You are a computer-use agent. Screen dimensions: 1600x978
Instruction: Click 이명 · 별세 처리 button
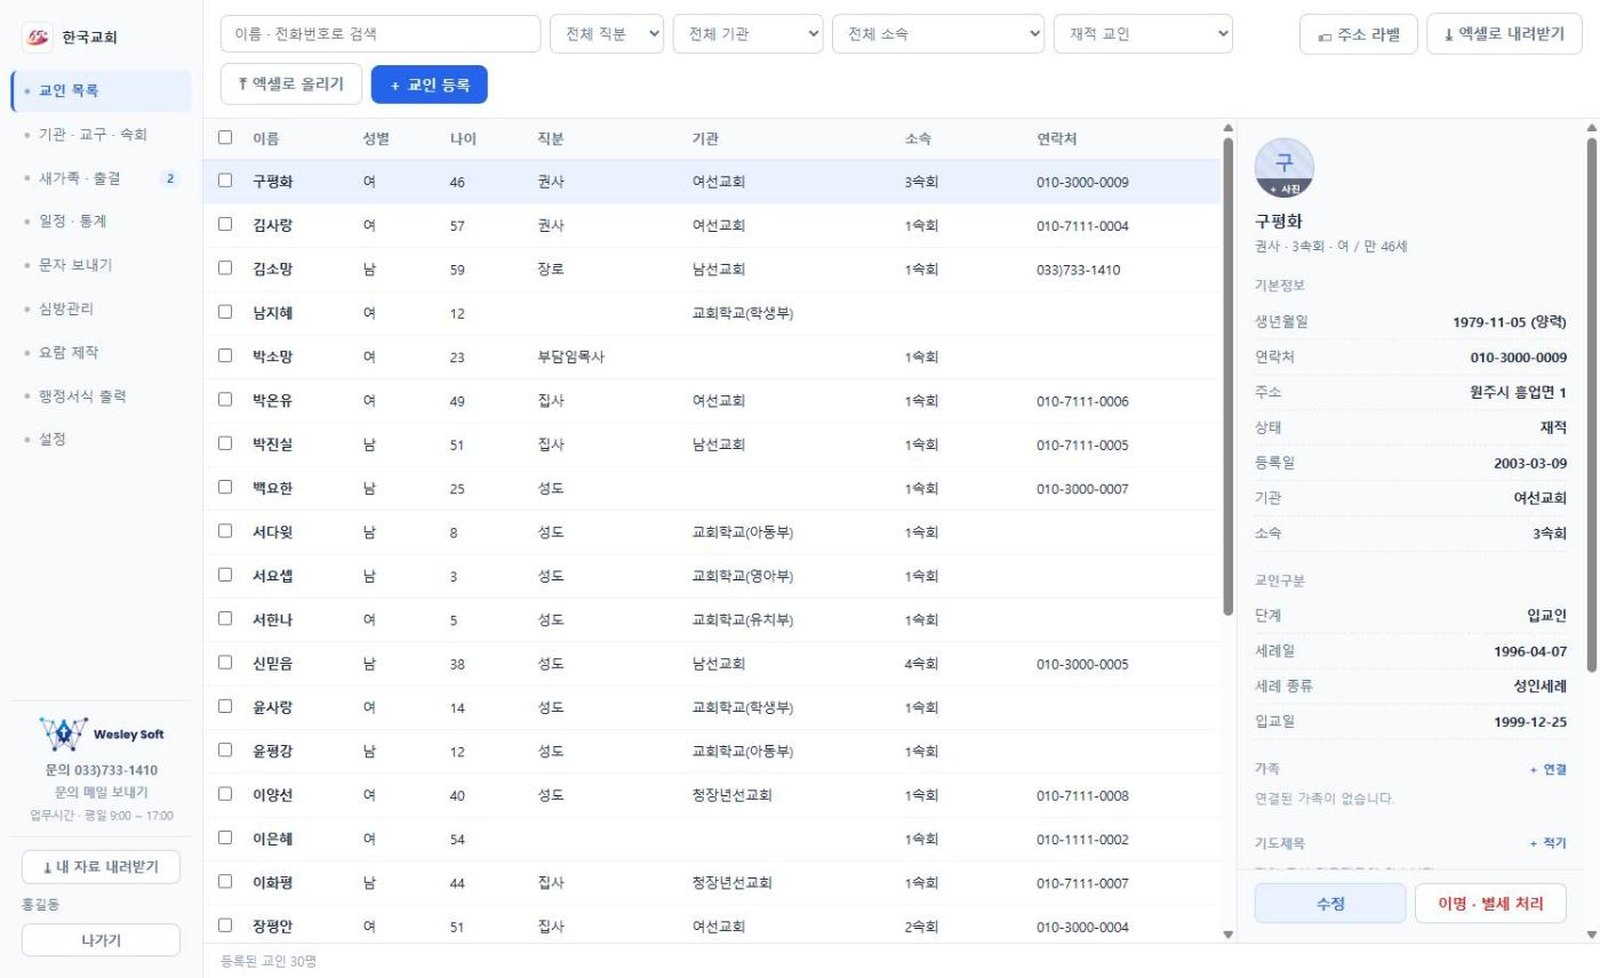point(1490,903)
